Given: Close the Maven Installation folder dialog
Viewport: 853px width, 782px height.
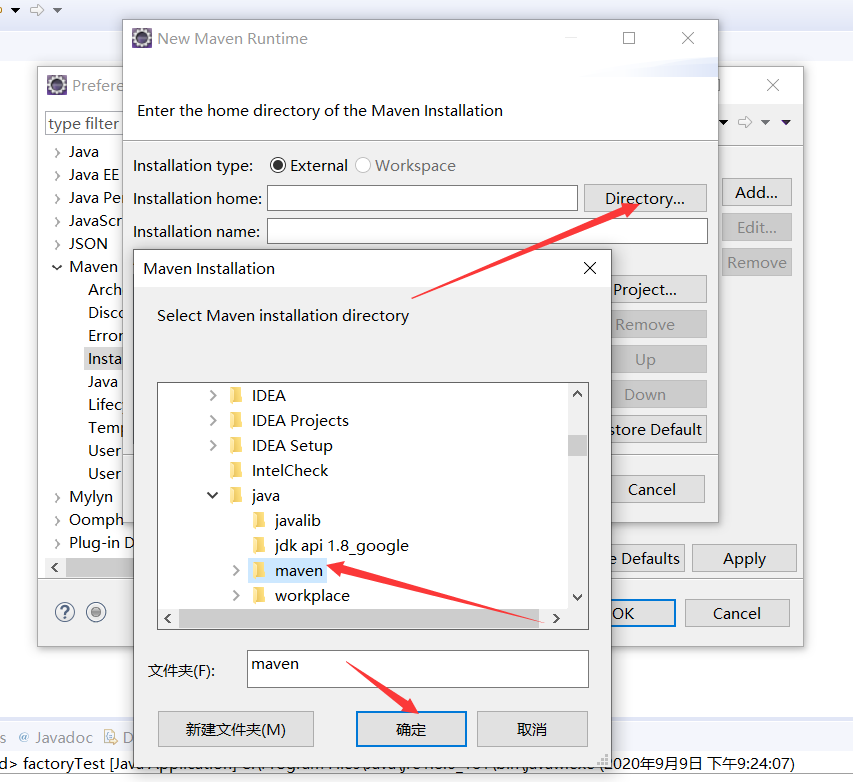Looking at the screenshot, I should [x=590, y=268].
